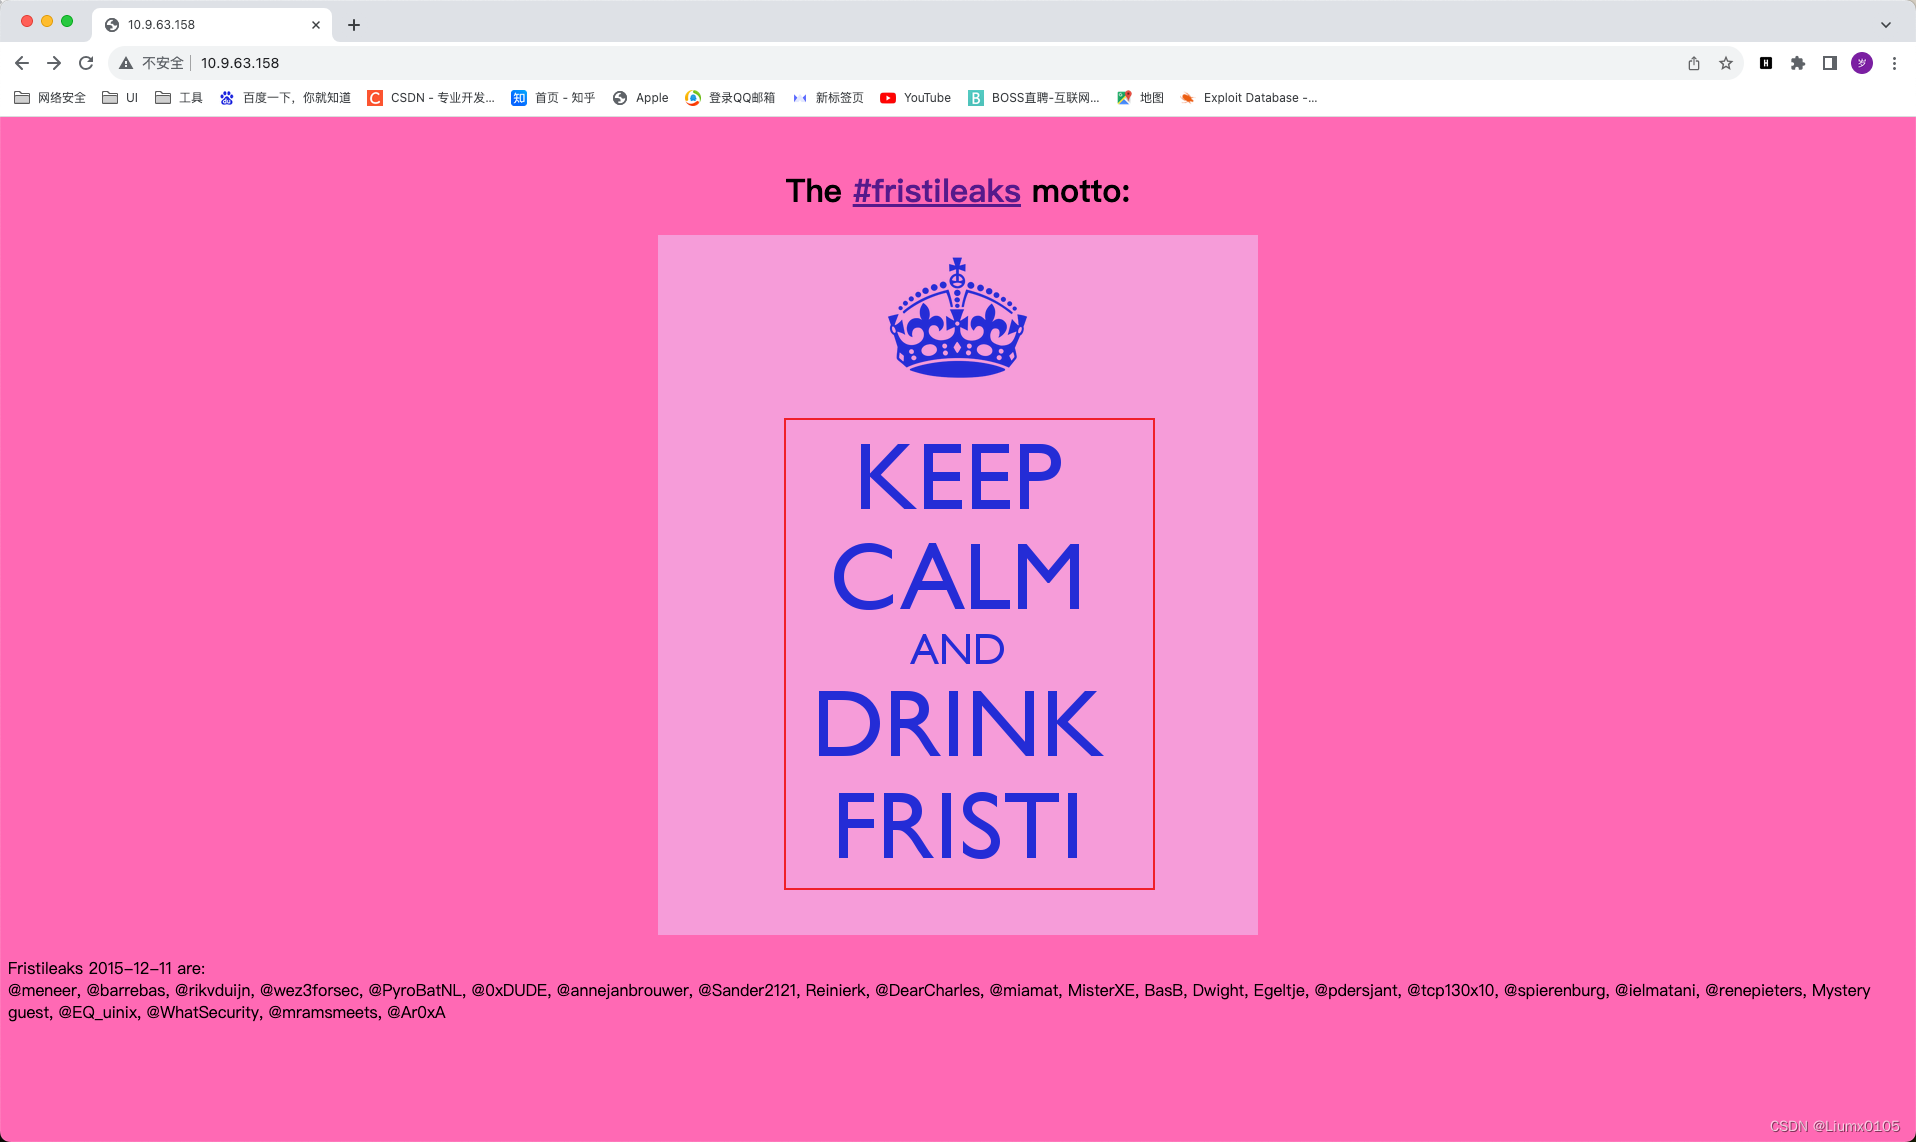
Task: Expand the tab search chevron
Action: [1886, 25]
